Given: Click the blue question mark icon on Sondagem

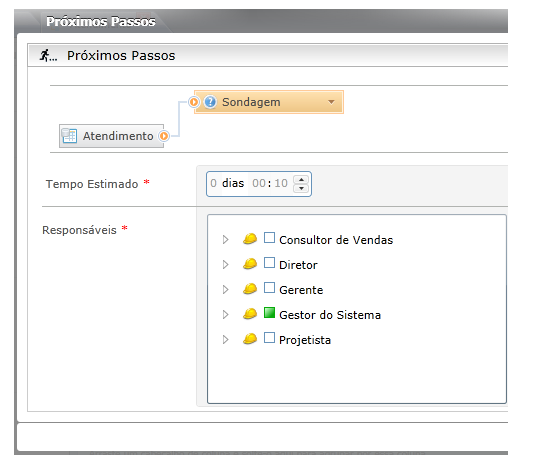Looking at the screenshot, I should (x=210, y=102).
